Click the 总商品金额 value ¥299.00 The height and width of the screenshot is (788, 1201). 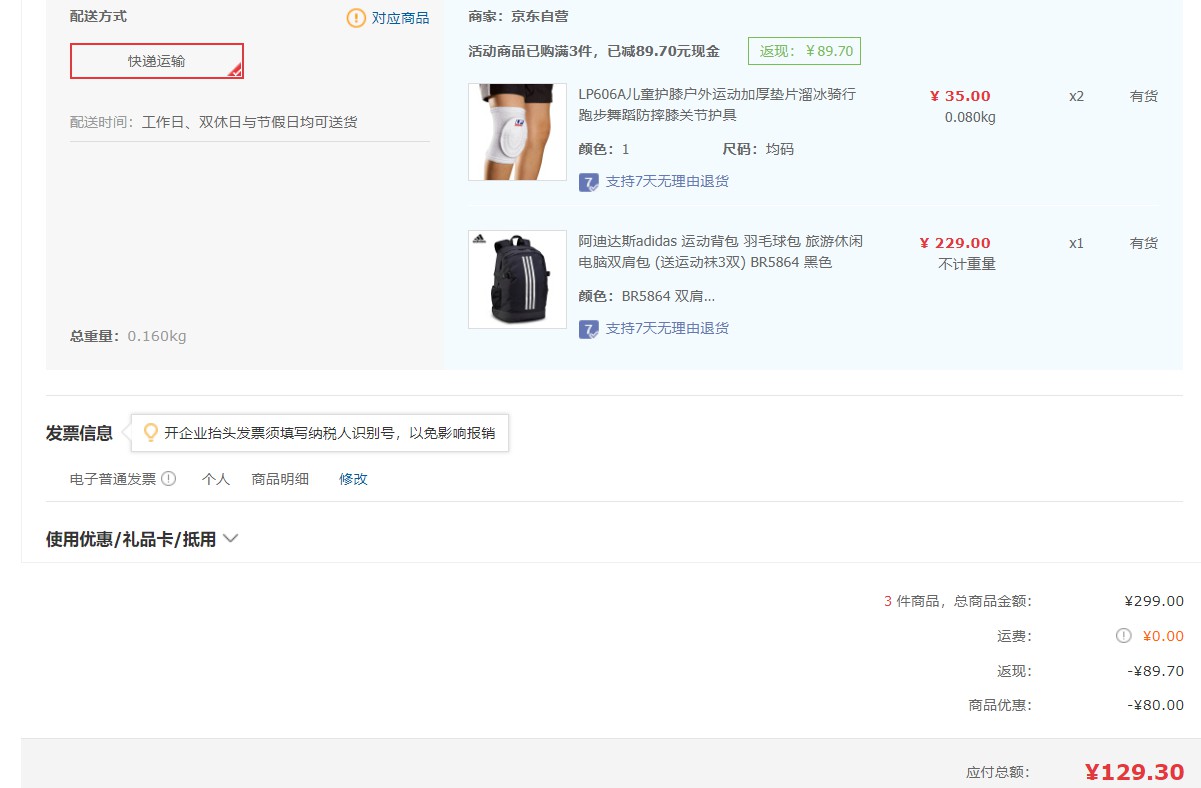click(x=1154, y=601)
